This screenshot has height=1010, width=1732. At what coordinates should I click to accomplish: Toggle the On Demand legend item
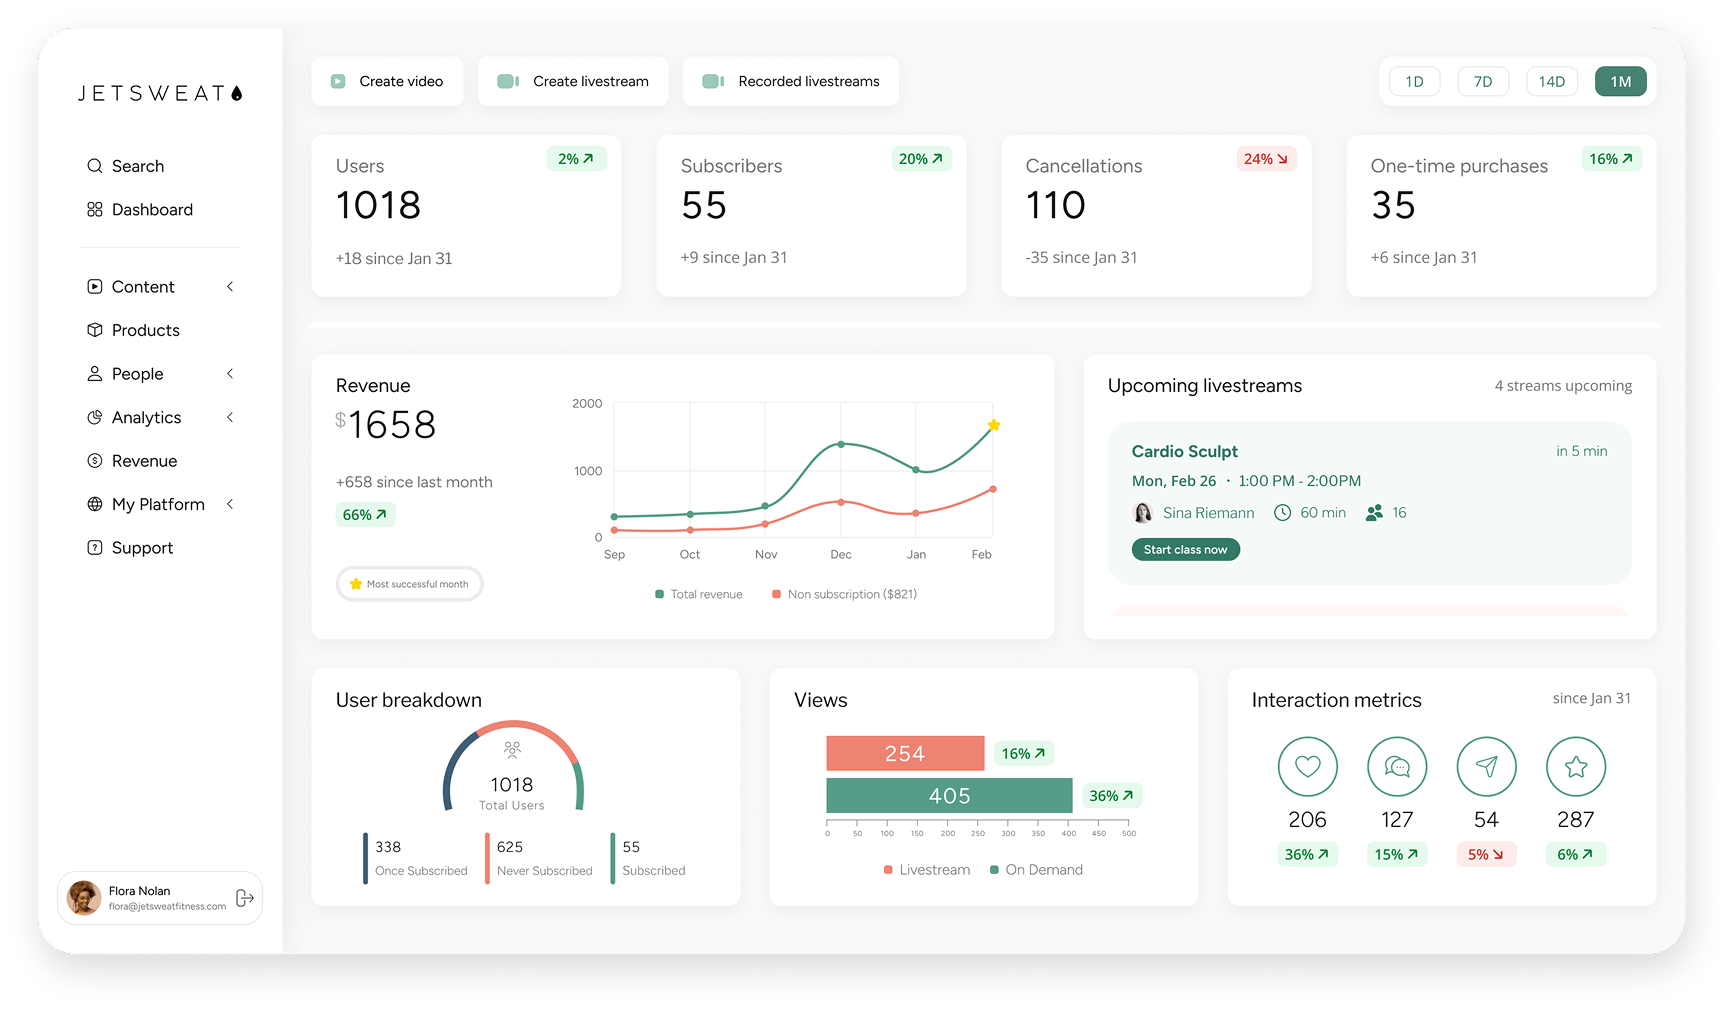pyautogui.click(x=1037, y=869)
